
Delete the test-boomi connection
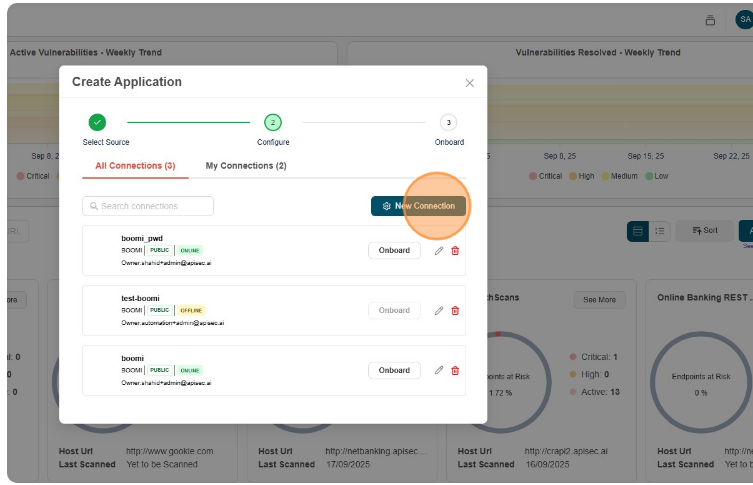pos(455,310)
